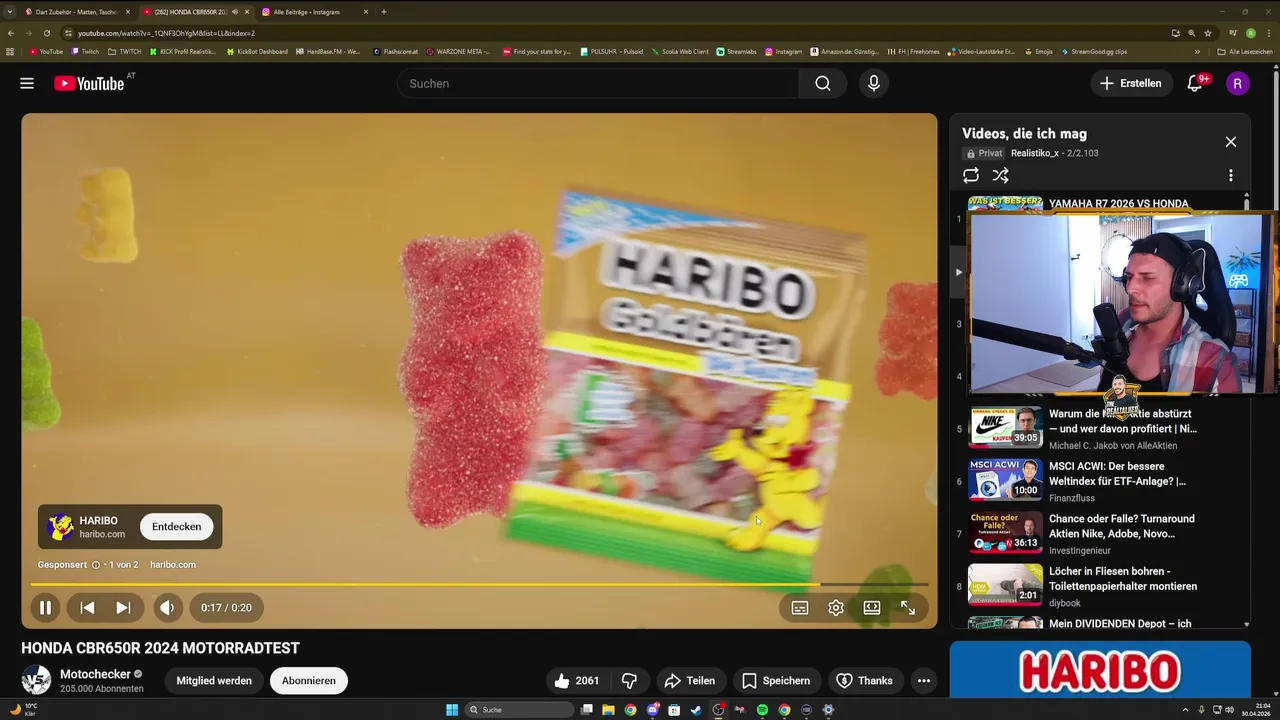The width and height of the screenshot is (1280, 720).
Task: Open the player settings gear
Action: pos(836,607)
